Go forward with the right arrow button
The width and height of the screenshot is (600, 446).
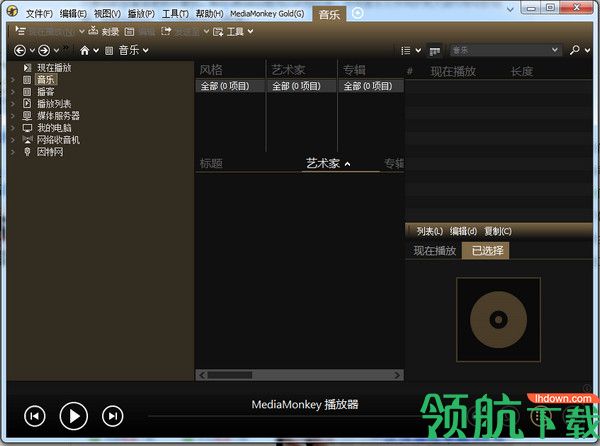click(x=44, y=50)
